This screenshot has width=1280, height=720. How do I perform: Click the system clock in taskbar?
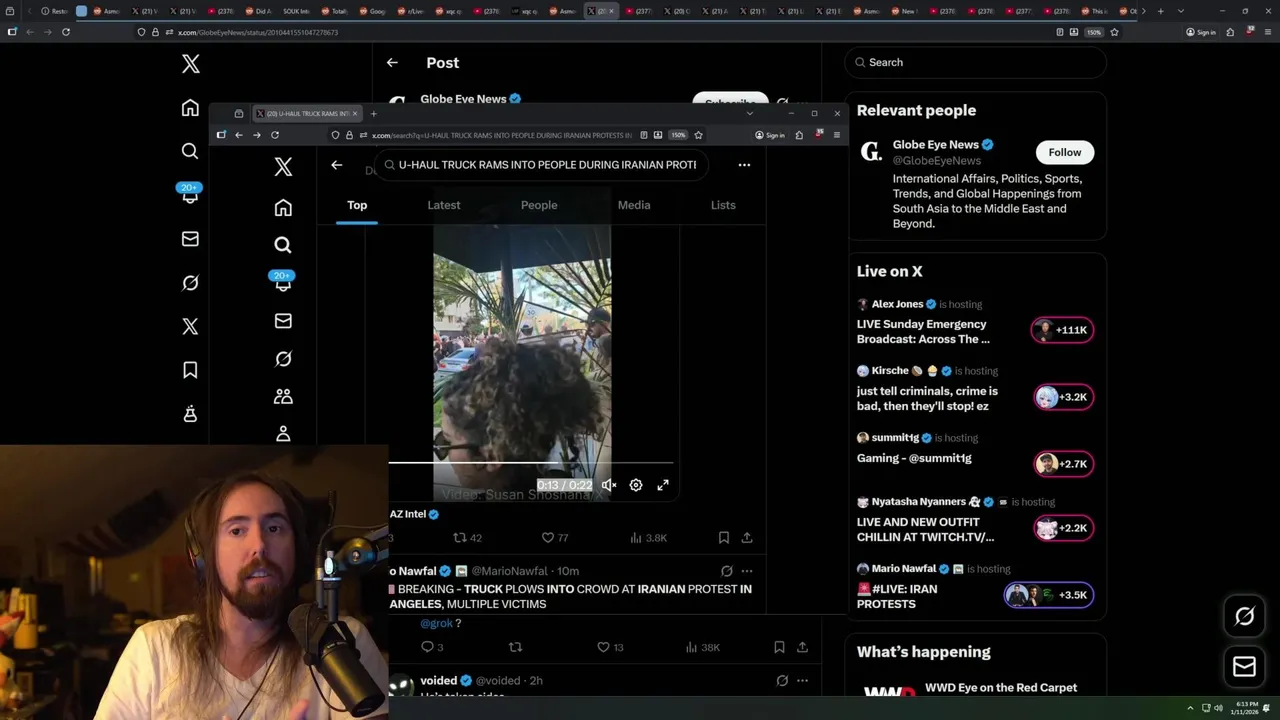pyautogui.click(x=1247, y=708)
